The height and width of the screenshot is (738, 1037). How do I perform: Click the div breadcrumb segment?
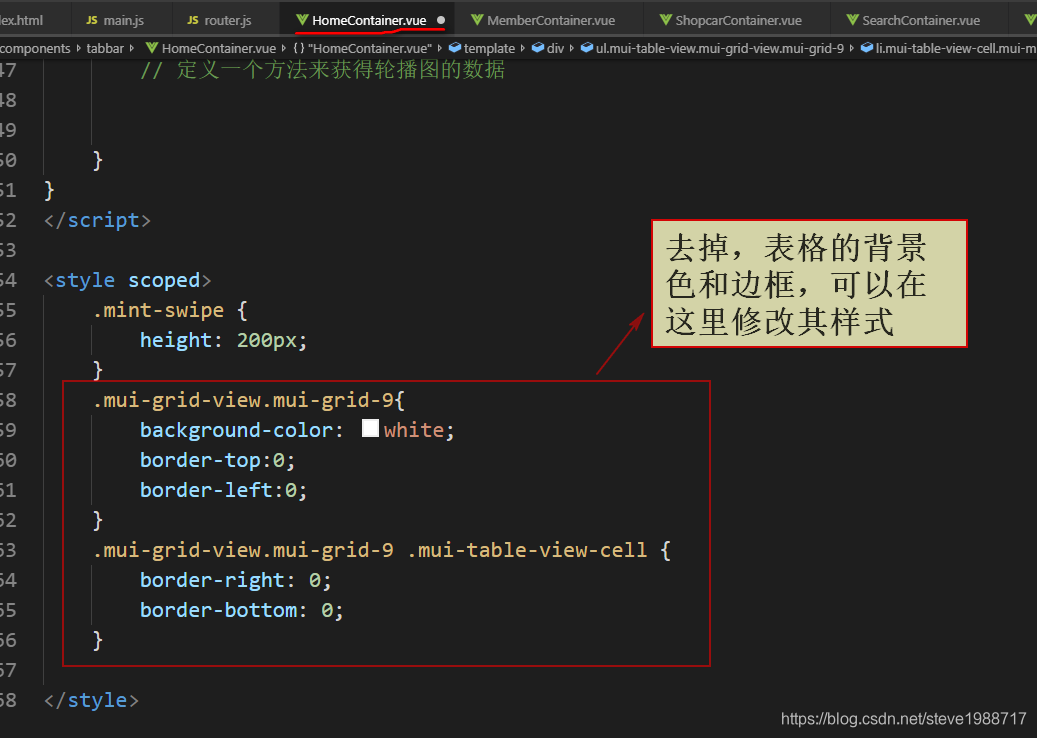pyautogui.click(x=556, y=48)
